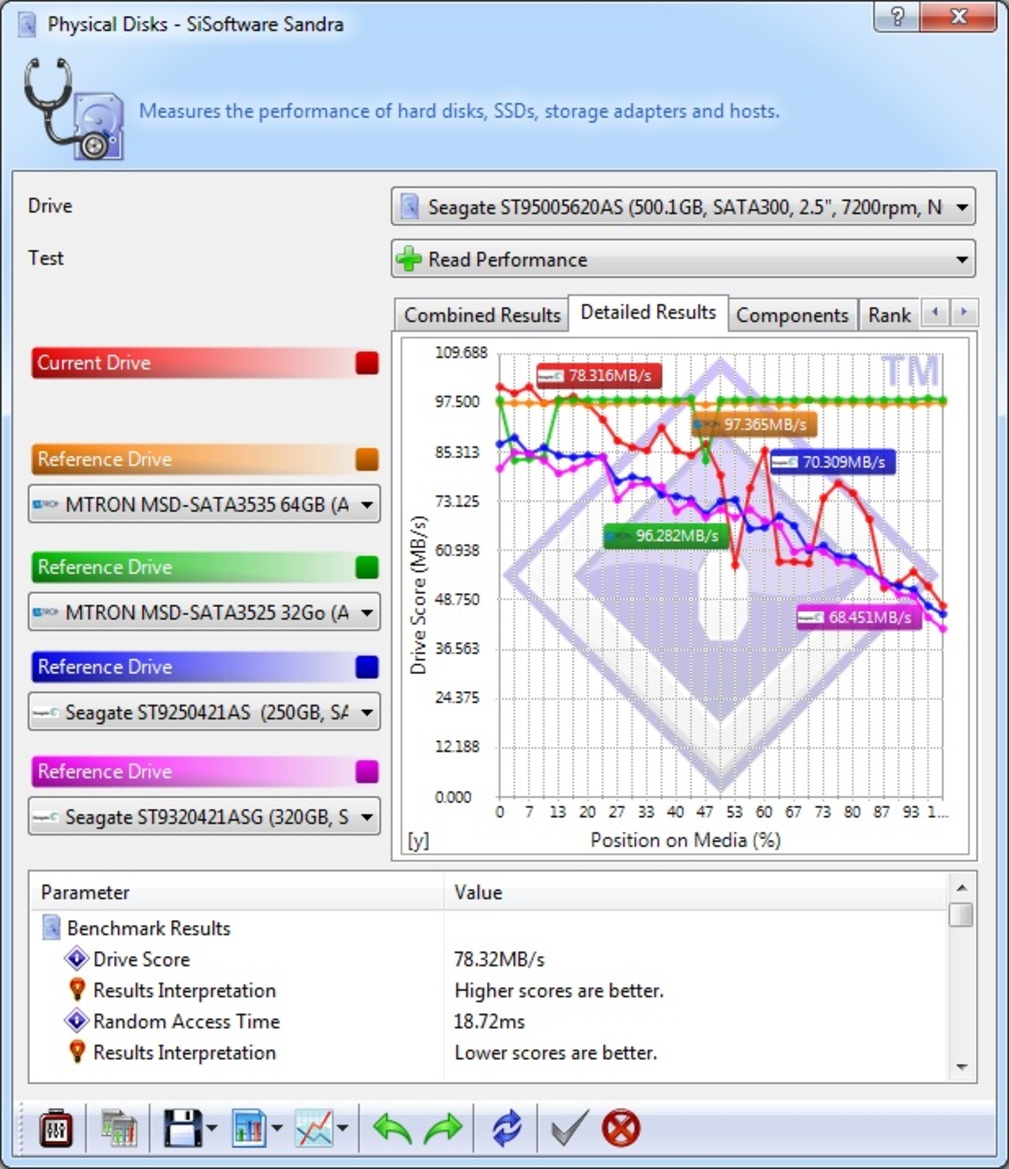Expand MTRON MSD-SATA3525 32Go reference dropdown

(204, 612)
